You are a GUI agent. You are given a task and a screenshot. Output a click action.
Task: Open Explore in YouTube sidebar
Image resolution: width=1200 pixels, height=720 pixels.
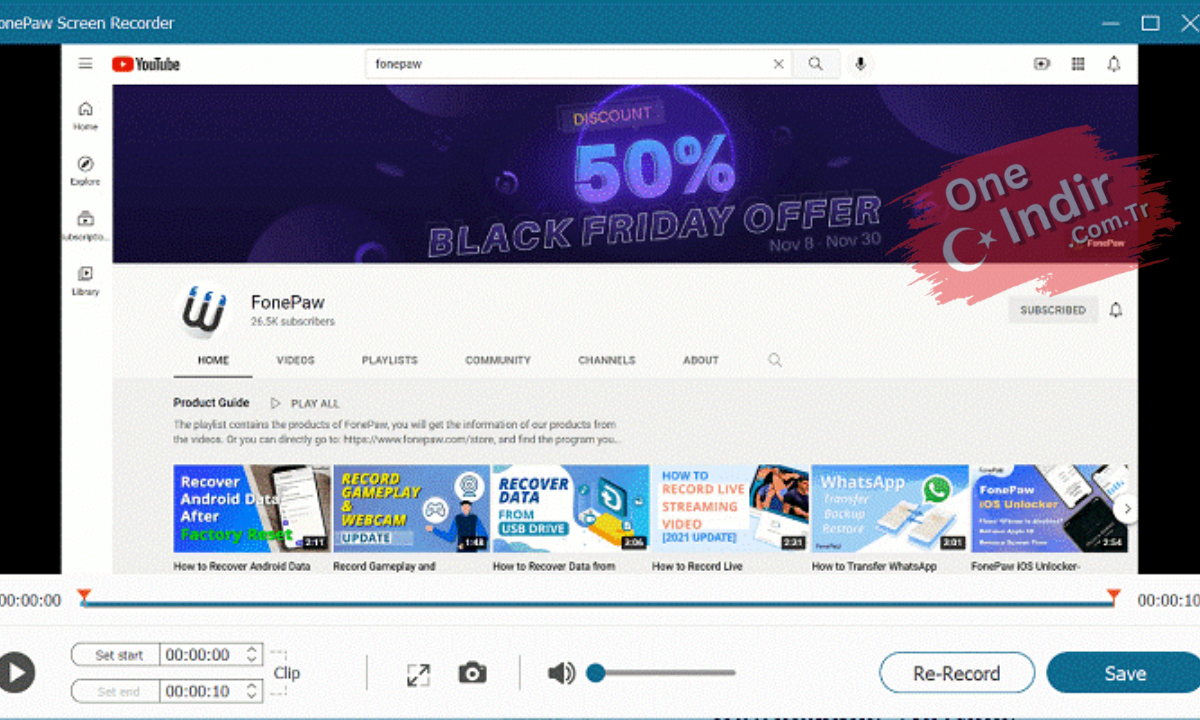(86, 171)
